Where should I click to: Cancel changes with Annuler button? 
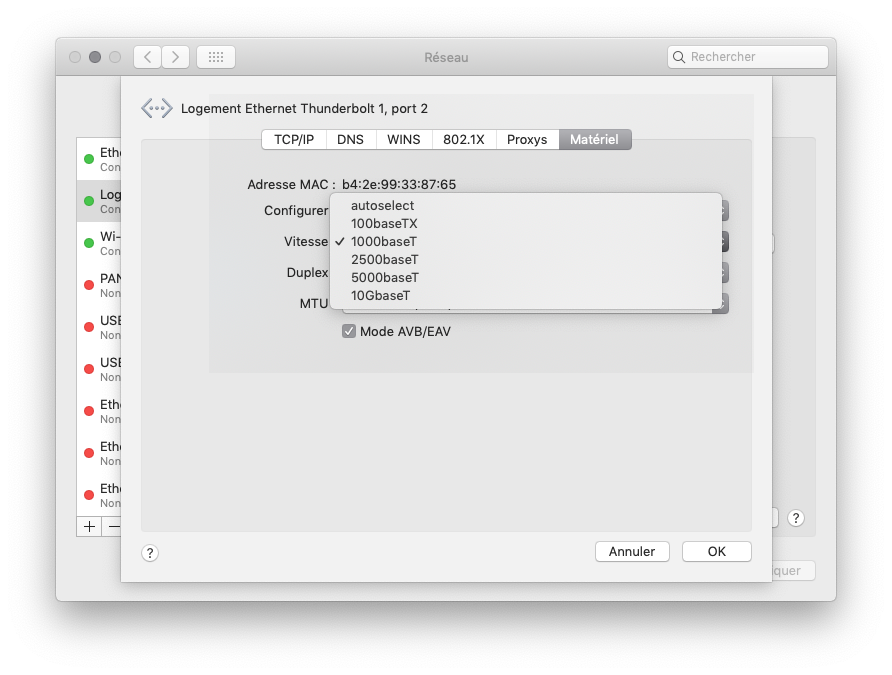click(632, 552)
